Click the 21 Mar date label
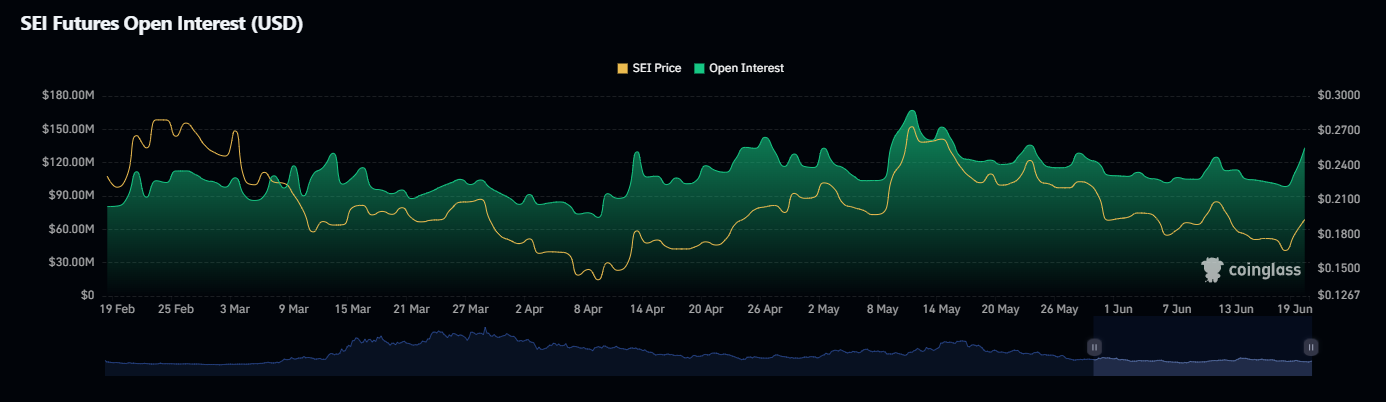 click(x=411, y=310)
